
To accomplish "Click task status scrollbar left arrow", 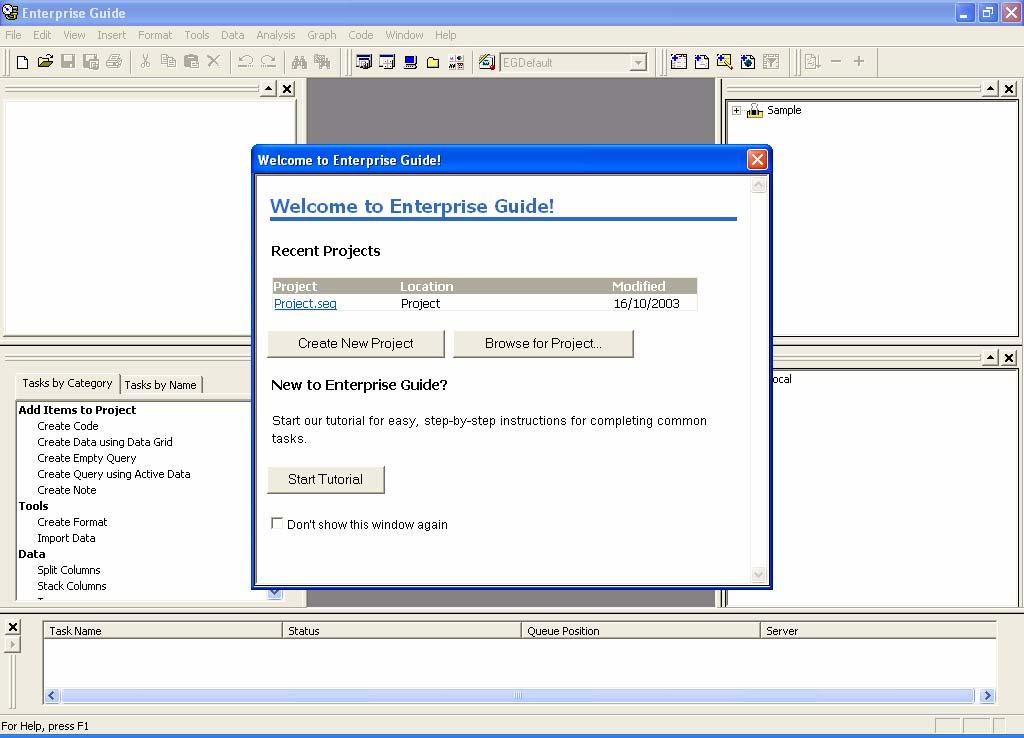I will click(x=52, y=696).
